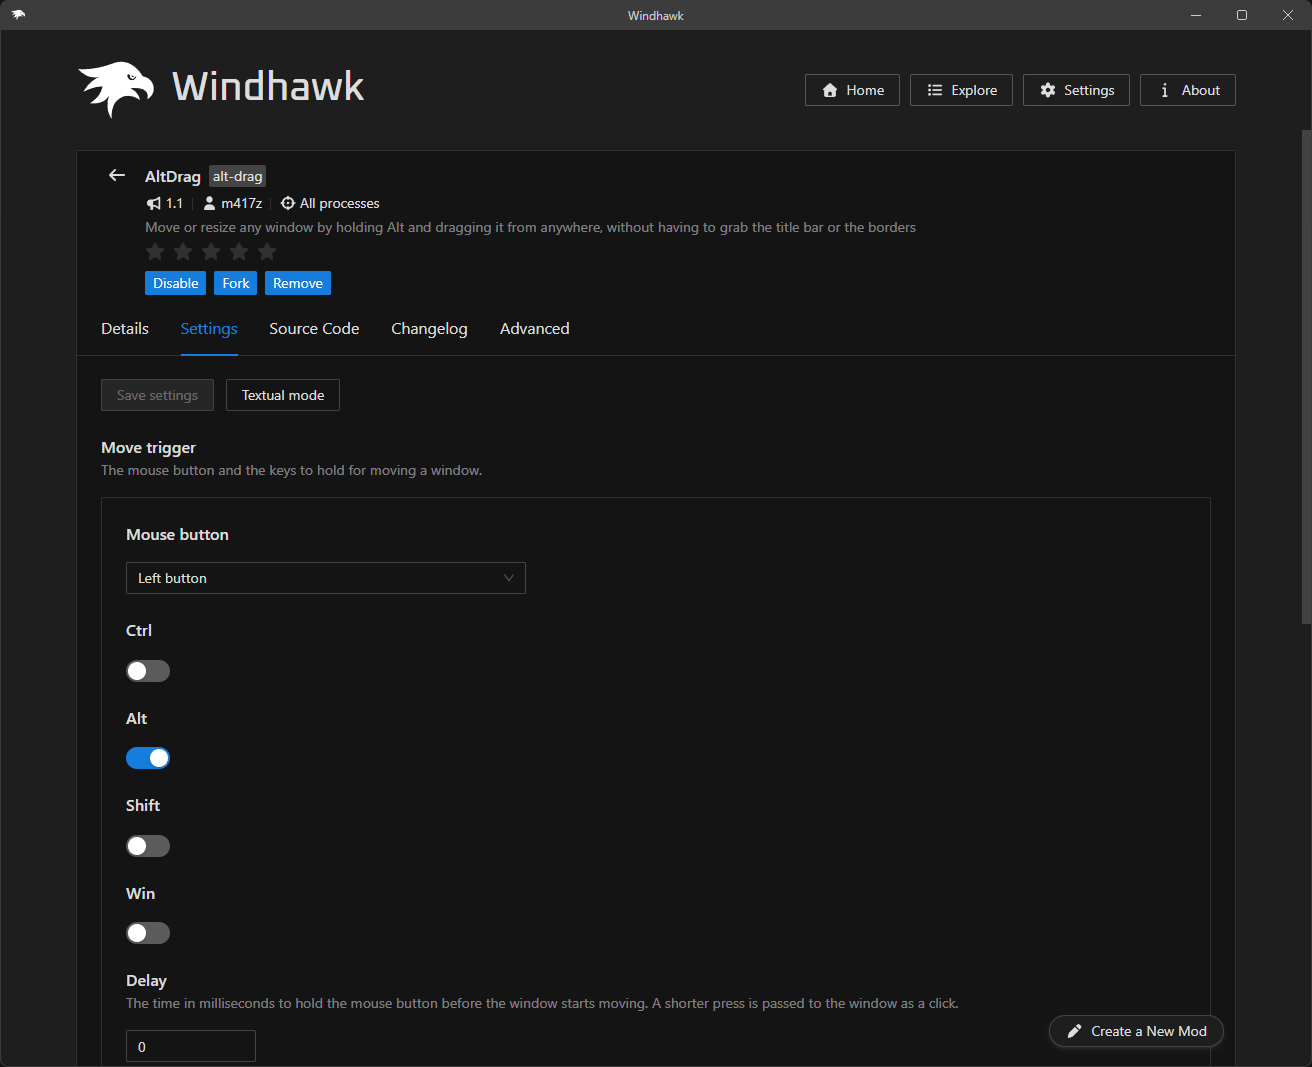Rate the mod five stars
Viewport: 1312px width, 1067px height.
point(267,251)
